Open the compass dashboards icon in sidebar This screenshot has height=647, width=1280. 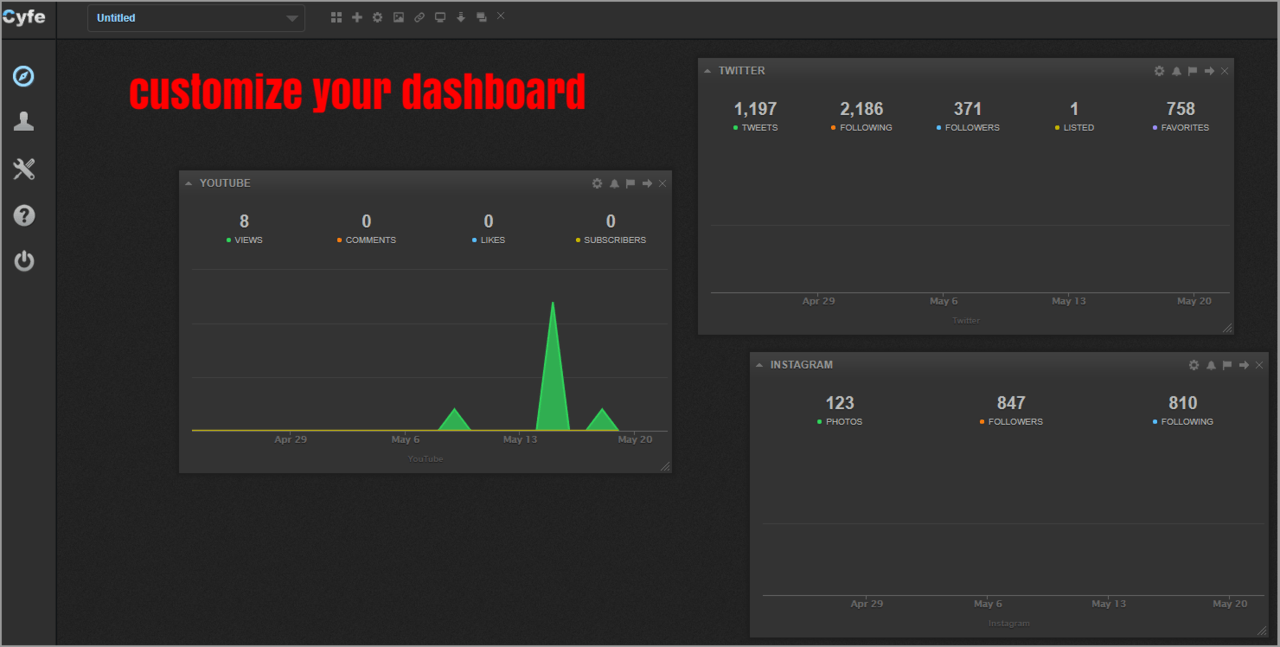pyautogui.click(x=24, y=76)
